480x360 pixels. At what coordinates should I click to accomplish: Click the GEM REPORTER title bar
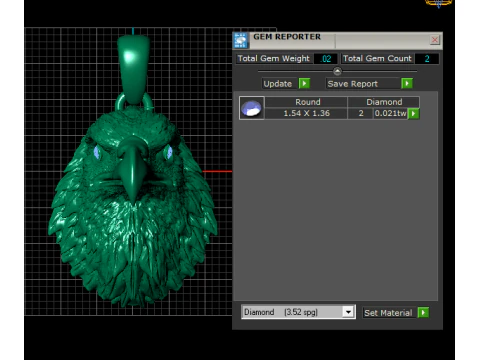coord(337,41)
